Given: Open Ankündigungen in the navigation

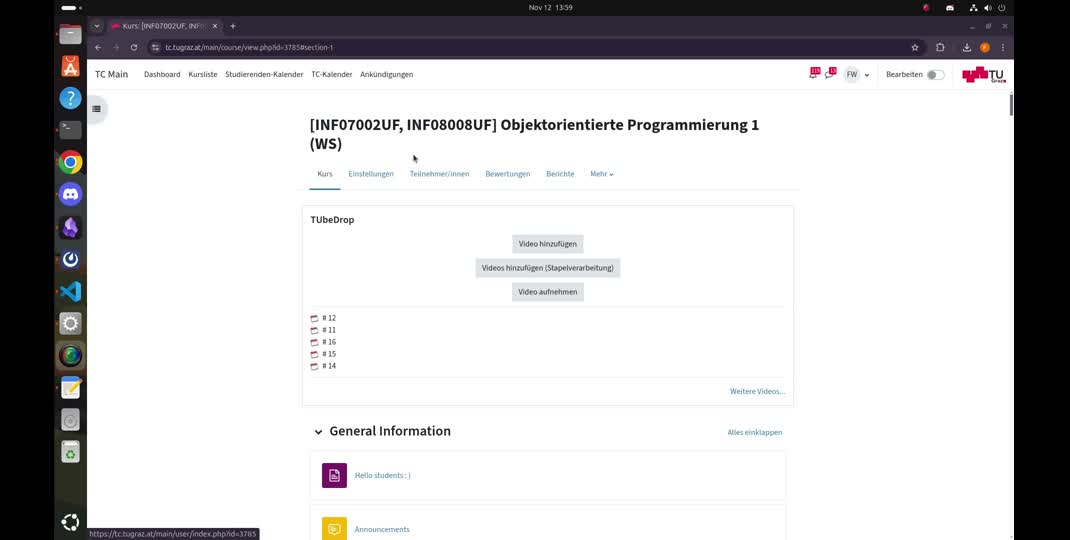Looking at the screenshot, I should pyautogui.click(x=386, y=74).
